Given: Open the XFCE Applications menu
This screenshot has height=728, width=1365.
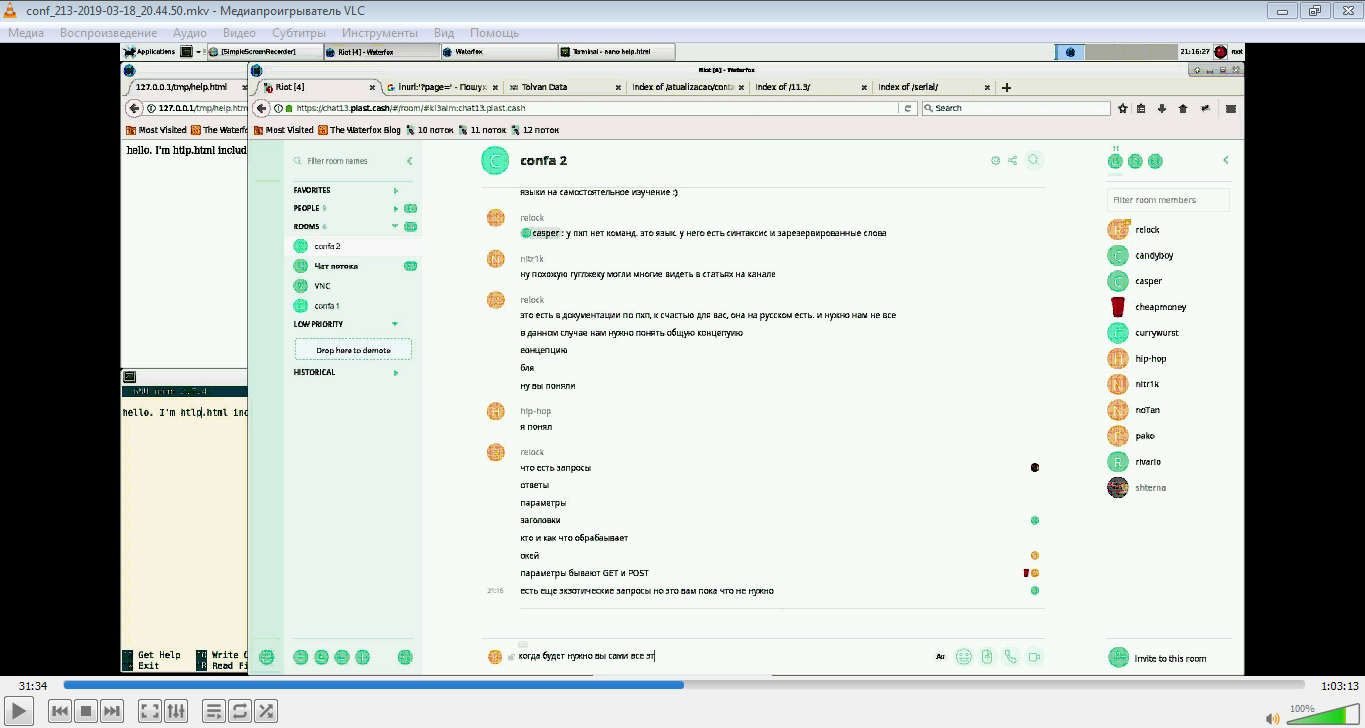Looking at the screenshot, I should pyautogui.click(x=150, y=51).
